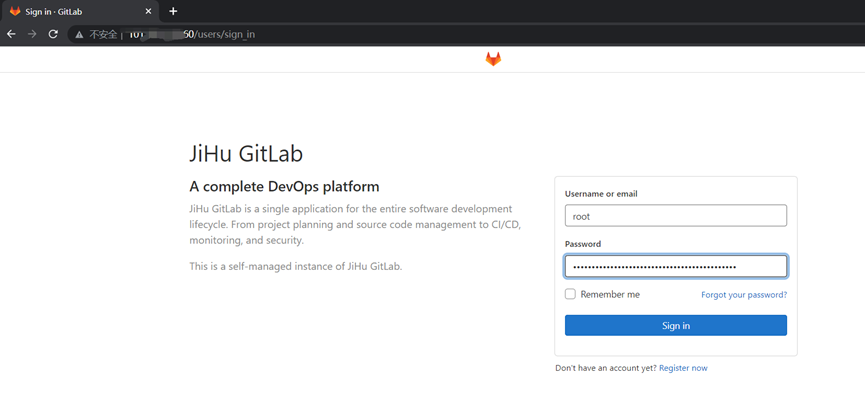This screenshot has width=865, height=410.
Task: Focus the Password field
Action: [676, 266]
